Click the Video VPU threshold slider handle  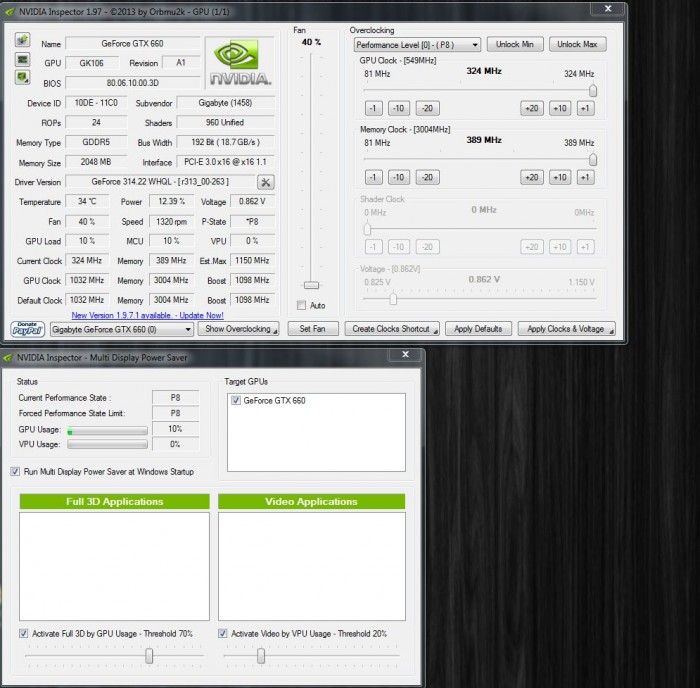261,656
